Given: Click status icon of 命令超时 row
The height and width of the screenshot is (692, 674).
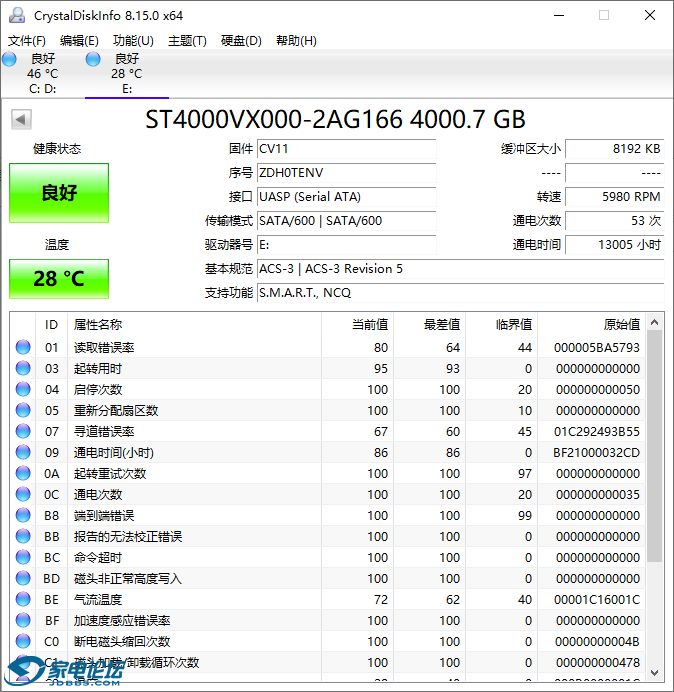Looking at the screenshot, I should (23, 557).
